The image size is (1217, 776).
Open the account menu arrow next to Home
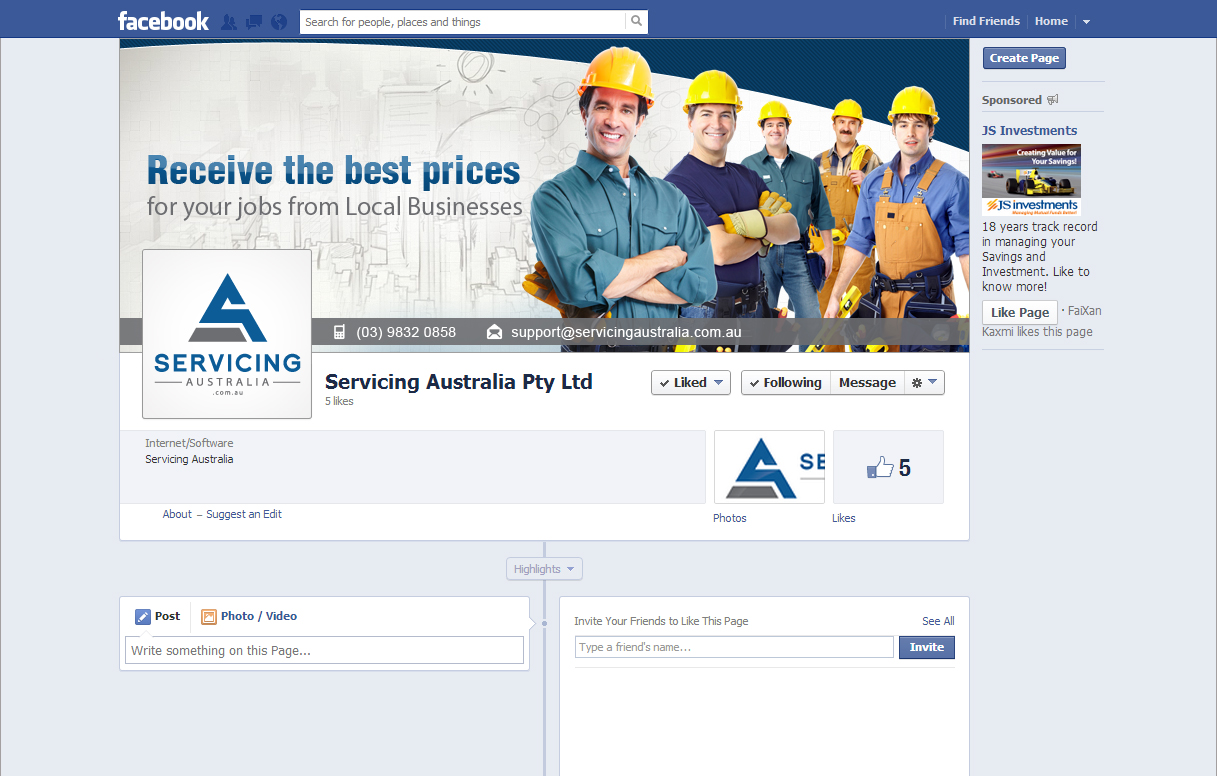point(1087,22)
